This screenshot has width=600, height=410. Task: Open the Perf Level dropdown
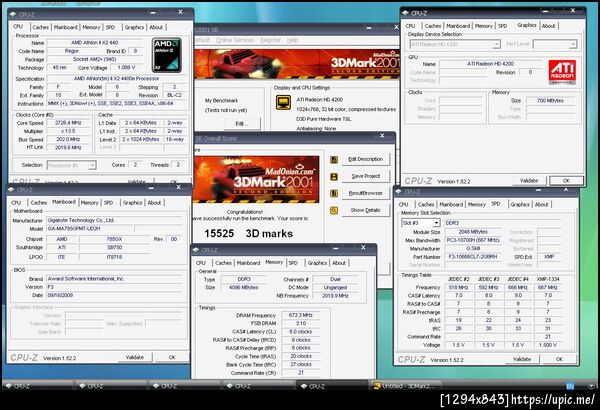(555, 44)
